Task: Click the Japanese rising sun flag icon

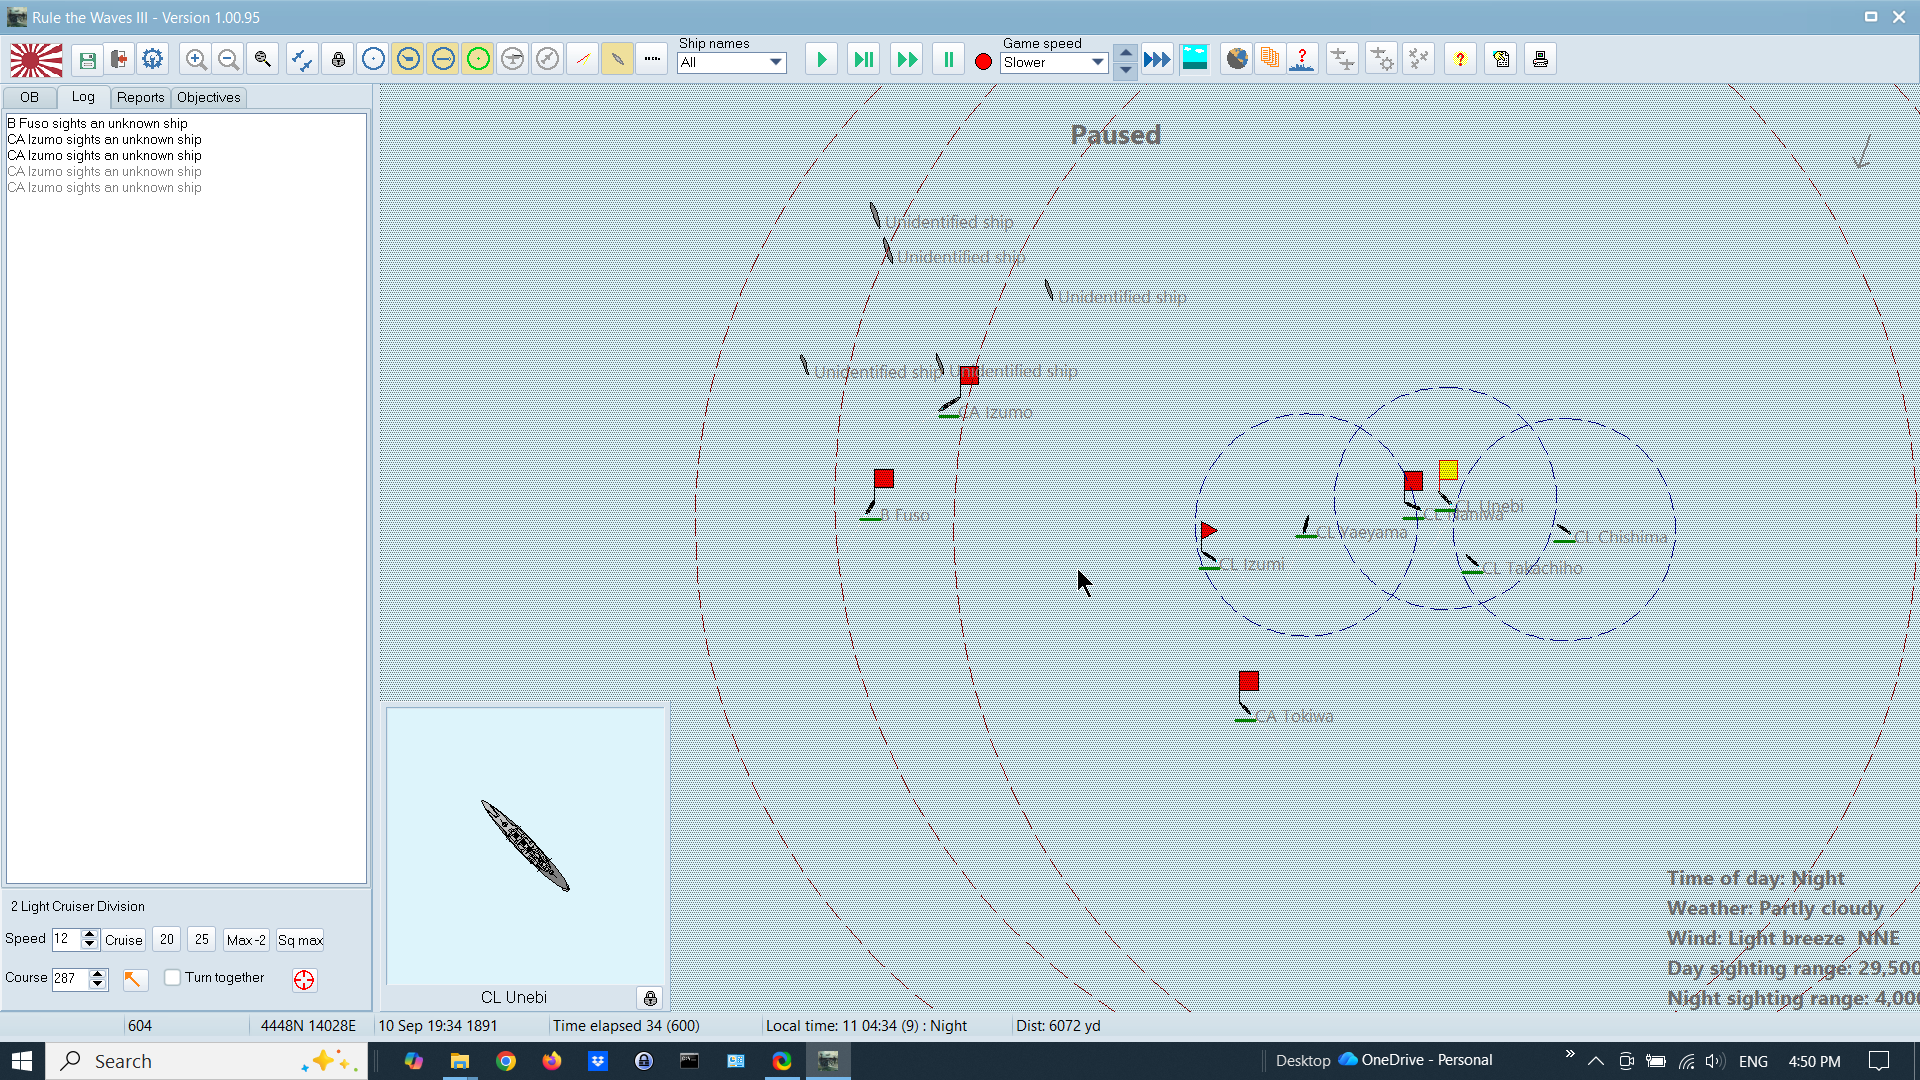Action: 36,60
